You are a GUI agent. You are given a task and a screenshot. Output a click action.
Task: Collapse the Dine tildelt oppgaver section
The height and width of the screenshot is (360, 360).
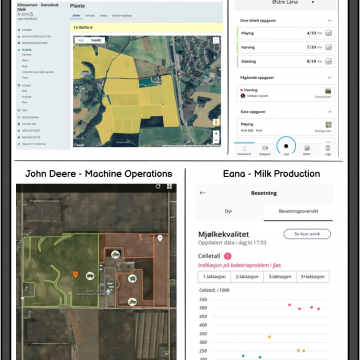click(x=329, y=21)
